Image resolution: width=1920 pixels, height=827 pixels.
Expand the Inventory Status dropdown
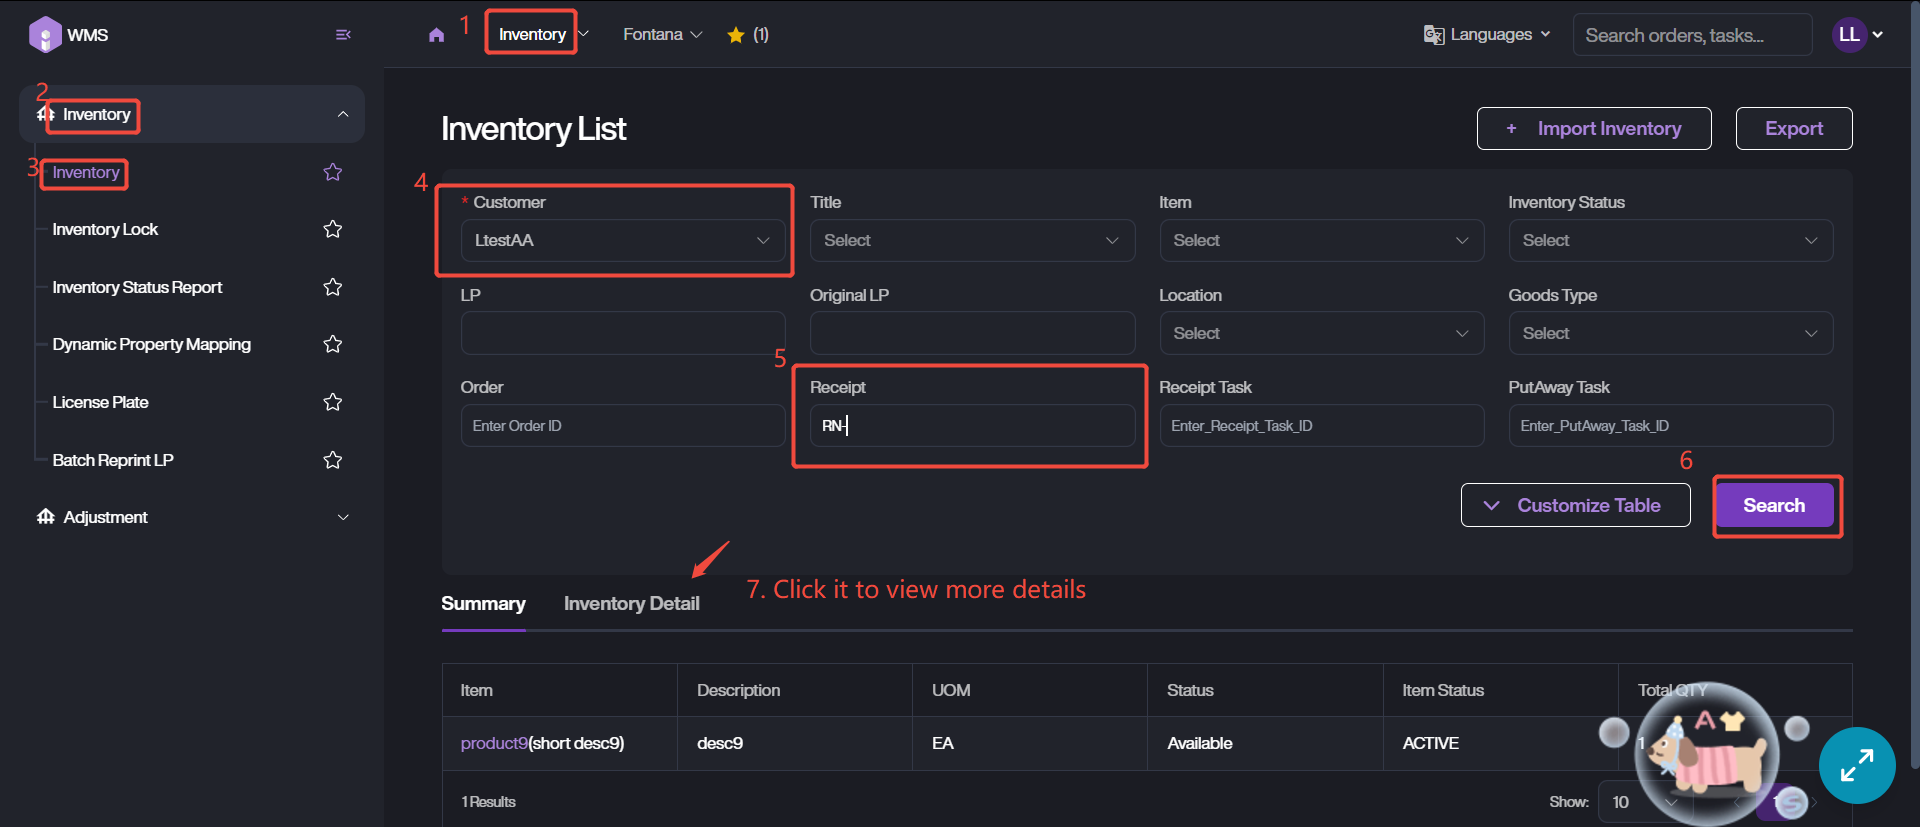pyautogui.click(x=1669, y=241)
